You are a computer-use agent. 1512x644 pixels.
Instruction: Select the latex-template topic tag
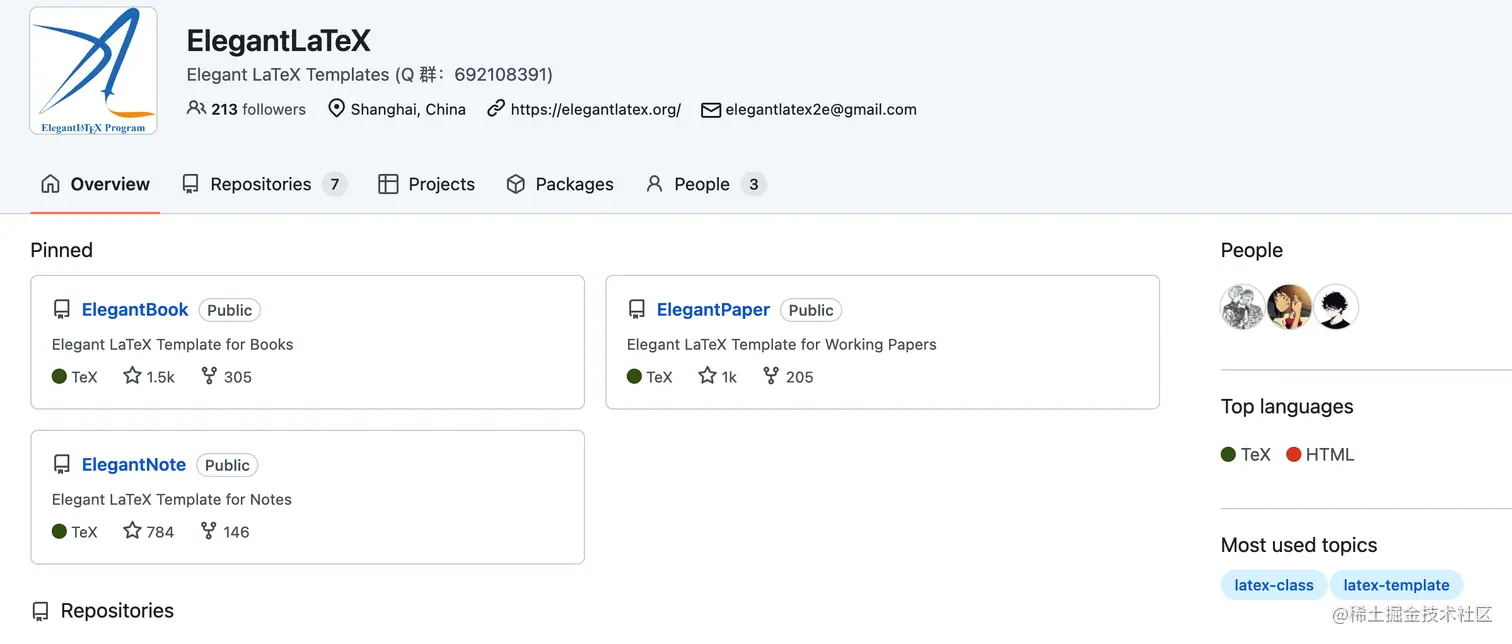1396,585
